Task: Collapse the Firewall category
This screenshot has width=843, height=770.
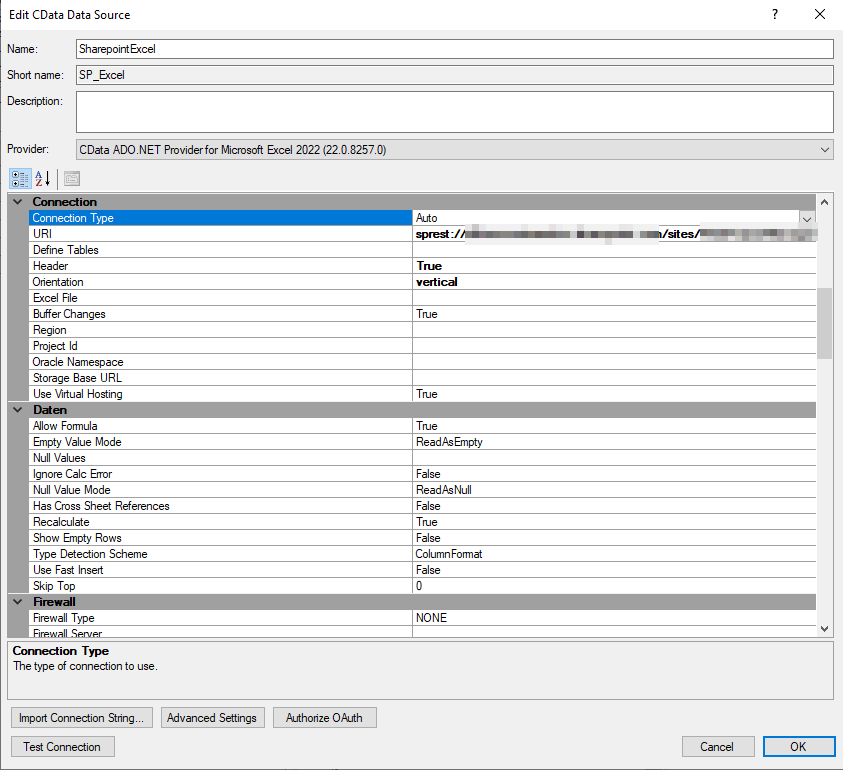Action: (18, 602)
